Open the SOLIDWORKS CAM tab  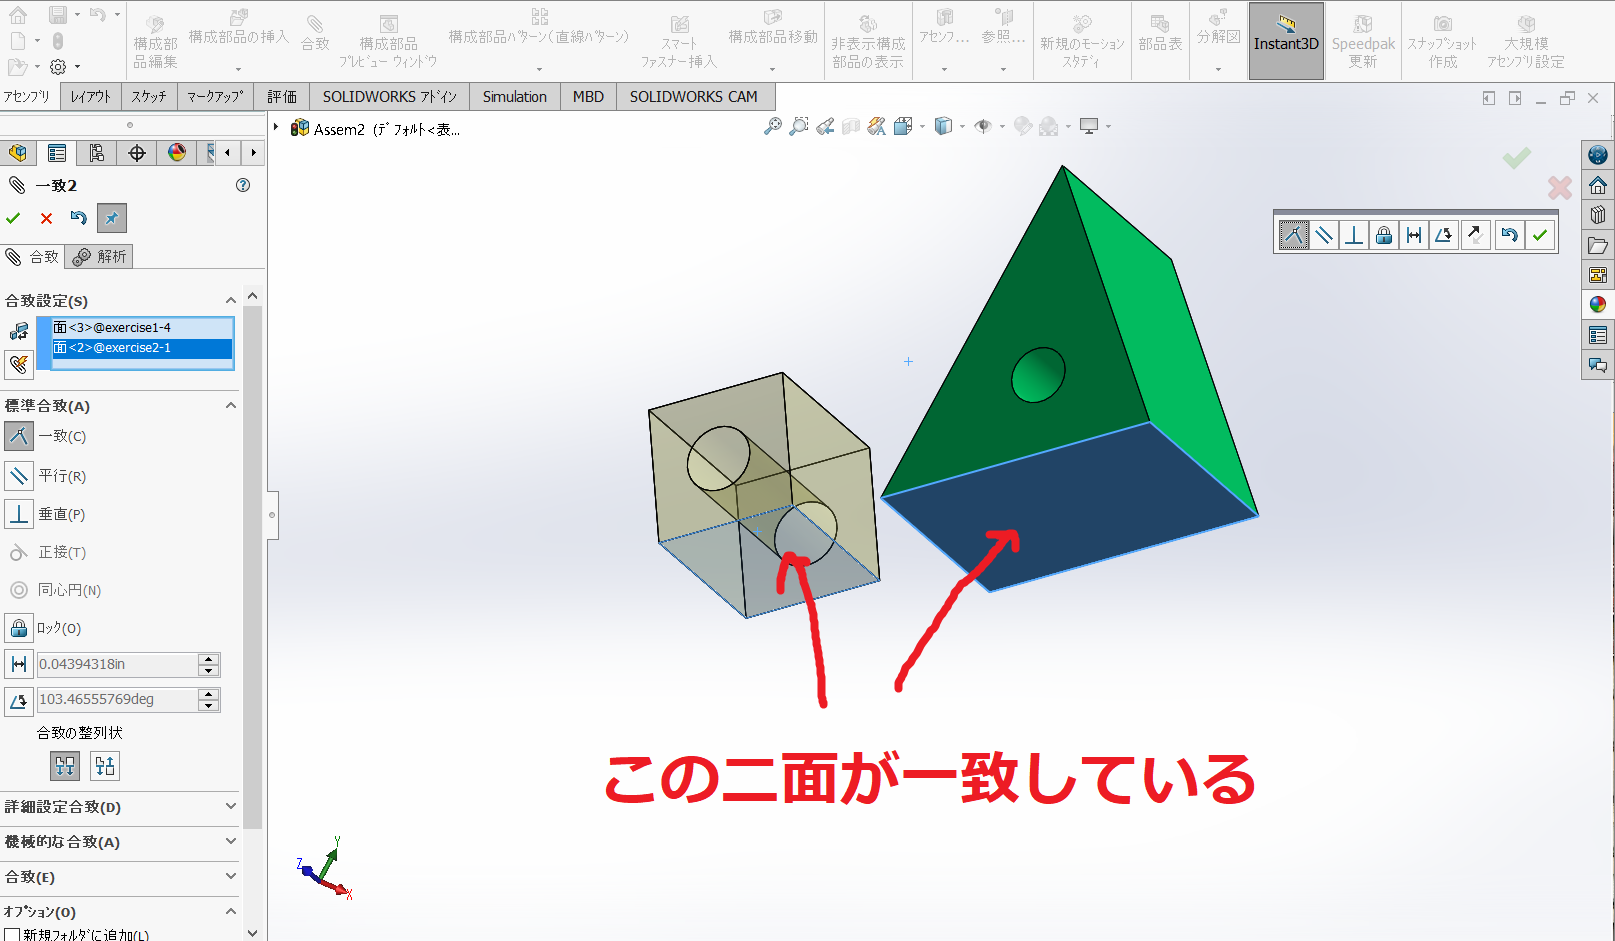[x=693, y=96]
